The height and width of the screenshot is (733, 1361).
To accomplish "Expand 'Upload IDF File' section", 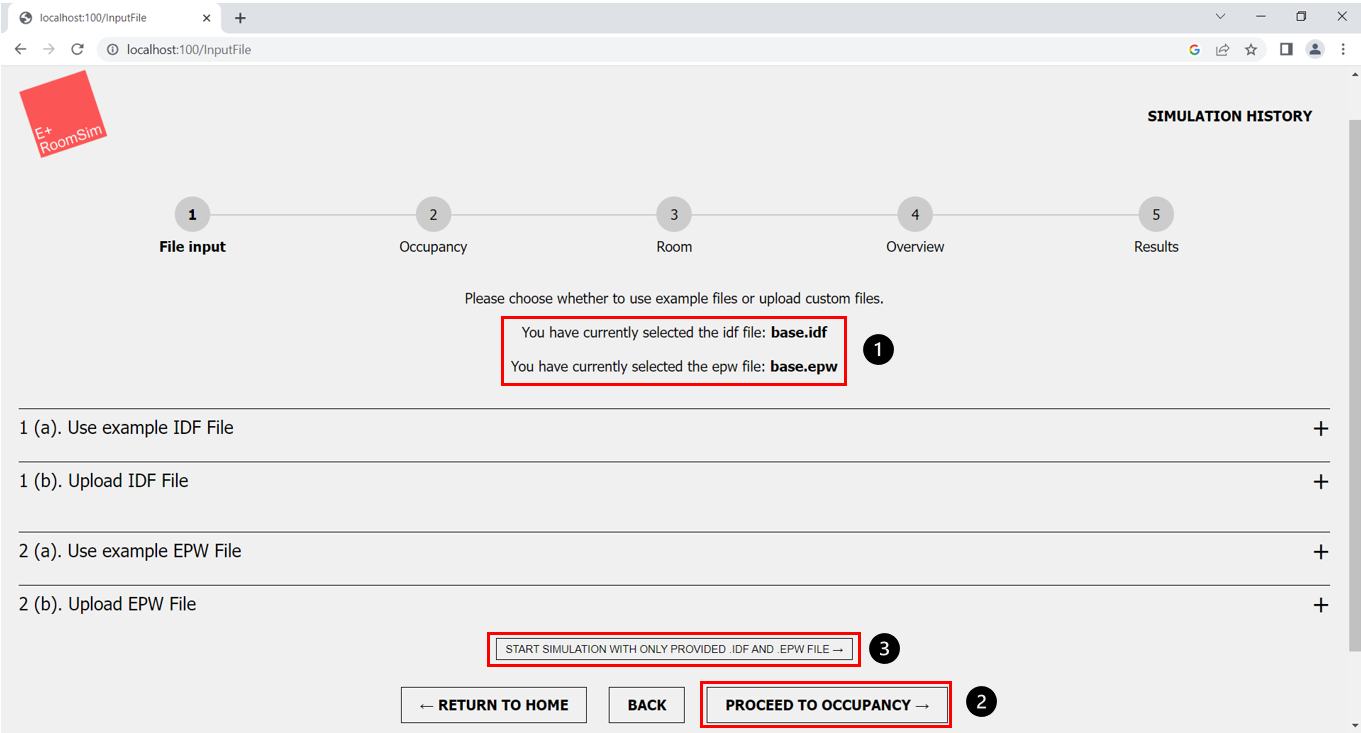I will (x=1320, y=481).
